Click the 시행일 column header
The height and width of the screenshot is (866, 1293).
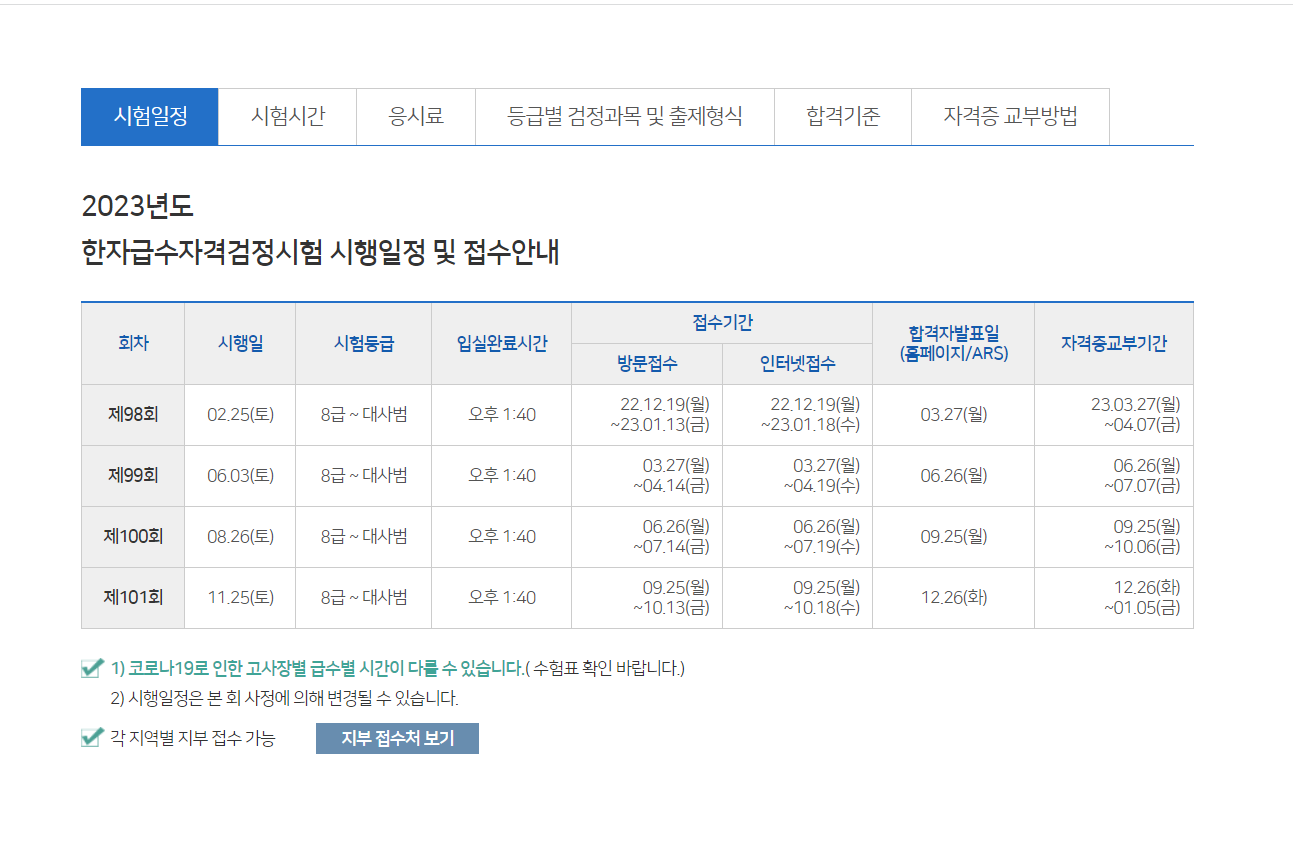coord(239,343)
